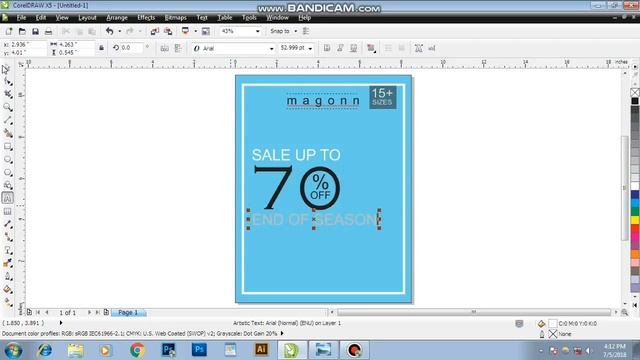Screen dimensions: 640x360
Task: Select the Table tool
Action: [8, 211]
